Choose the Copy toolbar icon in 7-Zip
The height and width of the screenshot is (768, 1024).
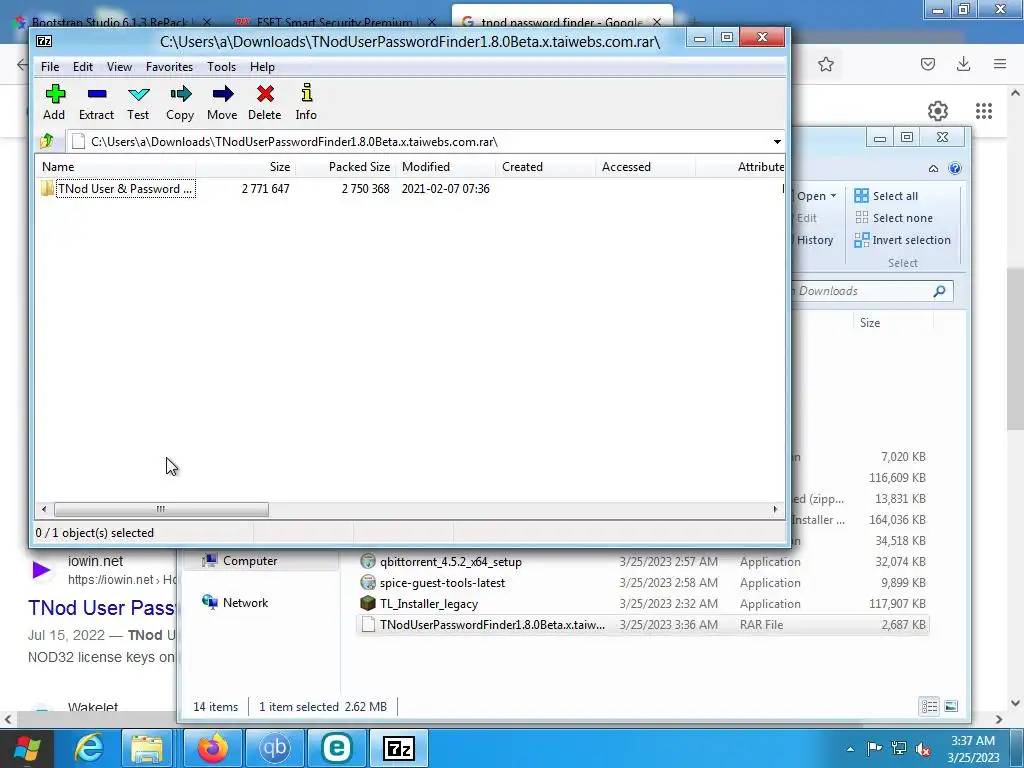tap(180, 103)
